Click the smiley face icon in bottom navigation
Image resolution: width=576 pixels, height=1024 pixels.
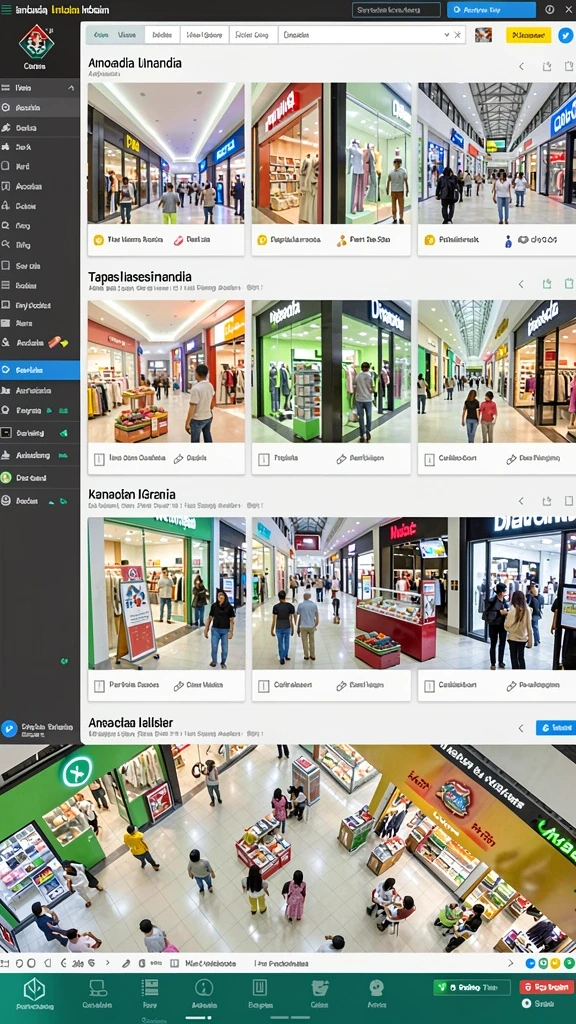click(x=376, y=987)
